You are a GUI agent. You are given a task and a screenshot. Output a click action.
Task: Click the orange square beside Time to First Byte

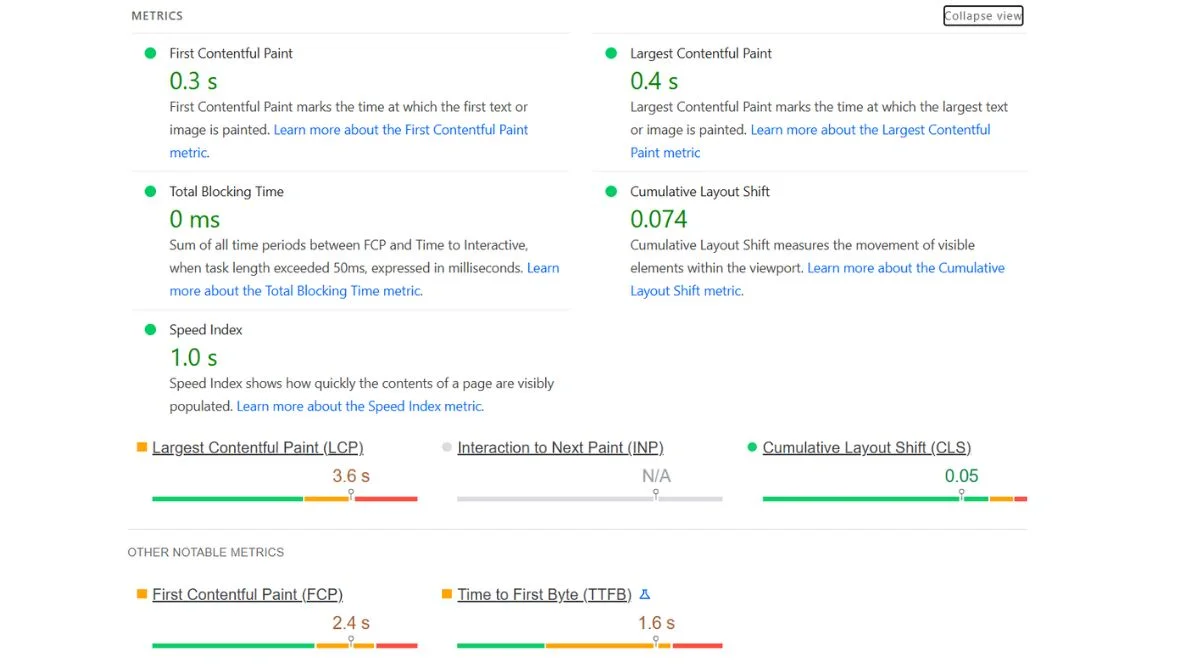coord(447,594)
